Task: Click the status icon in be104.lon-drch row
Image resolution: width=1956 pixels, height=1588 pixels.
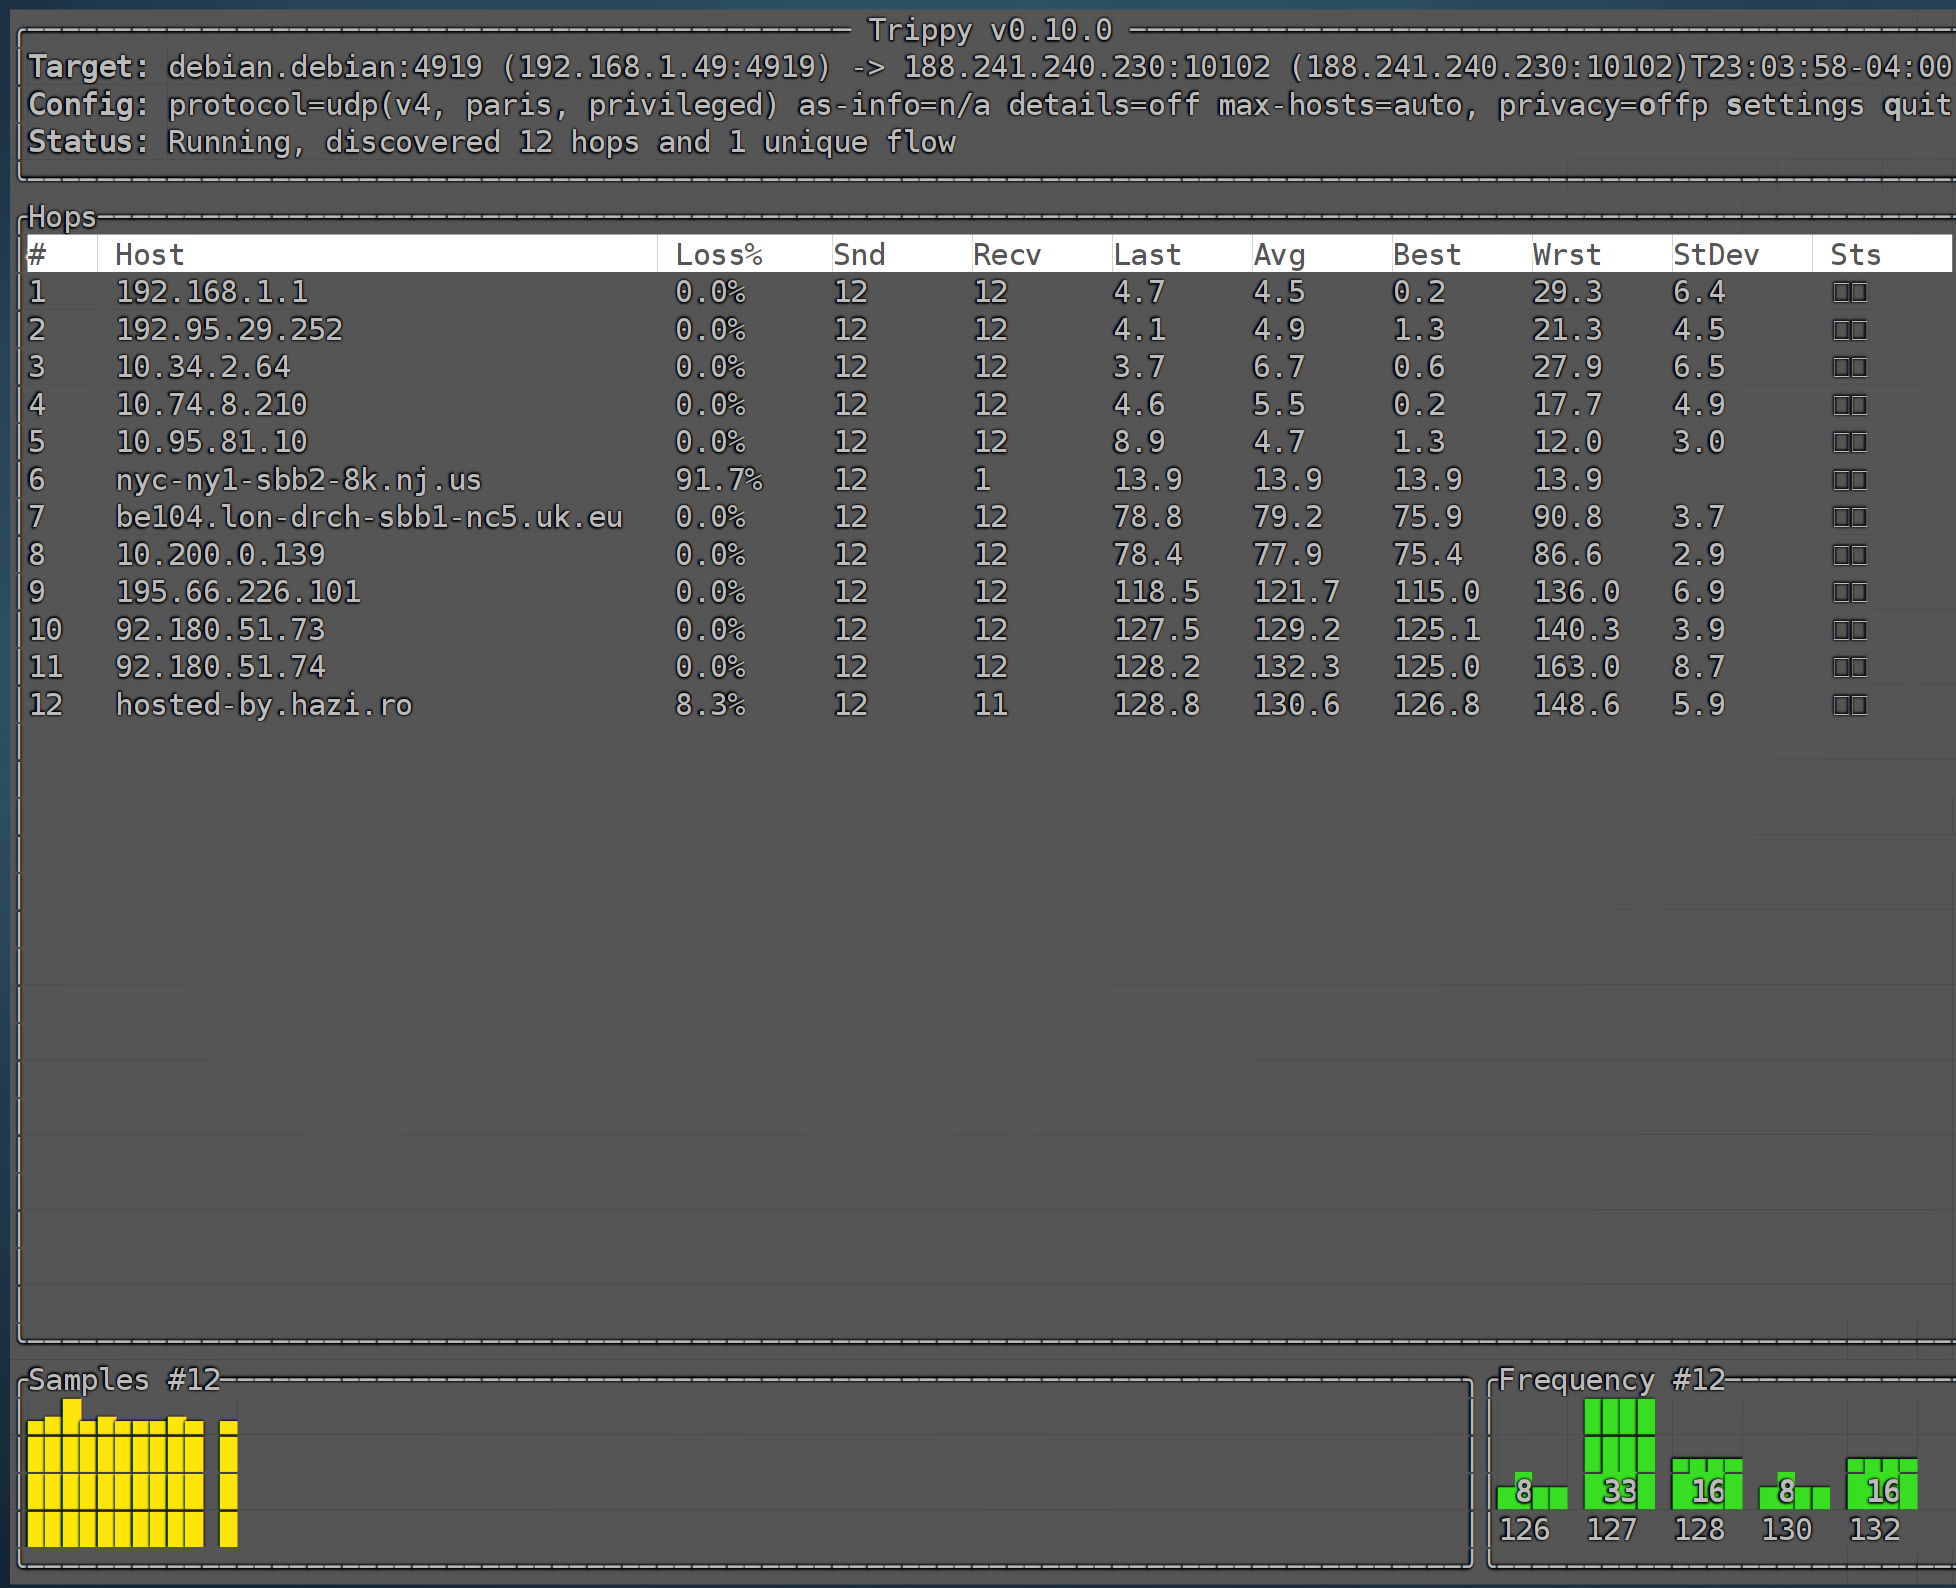Action: pyautogui.click(x=1849, y=517)
